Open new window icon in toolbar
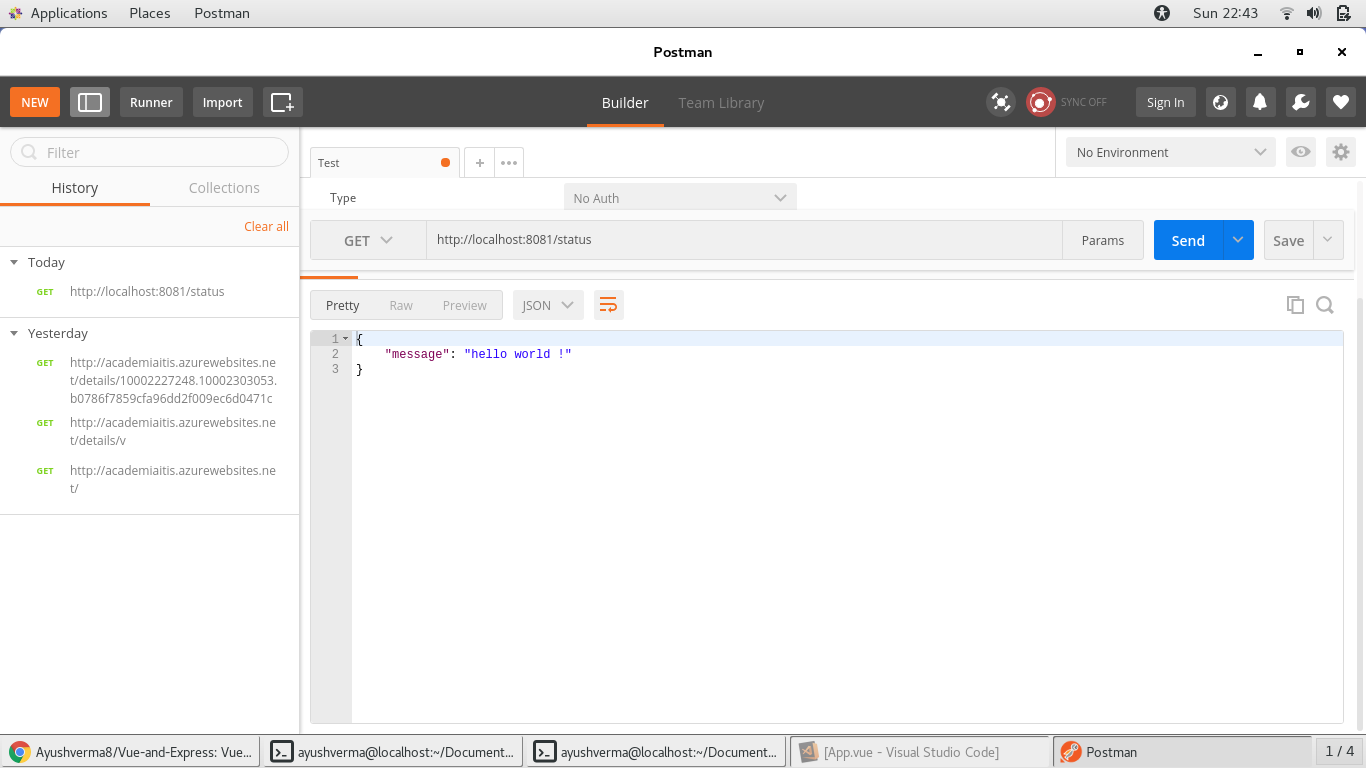 283,102
